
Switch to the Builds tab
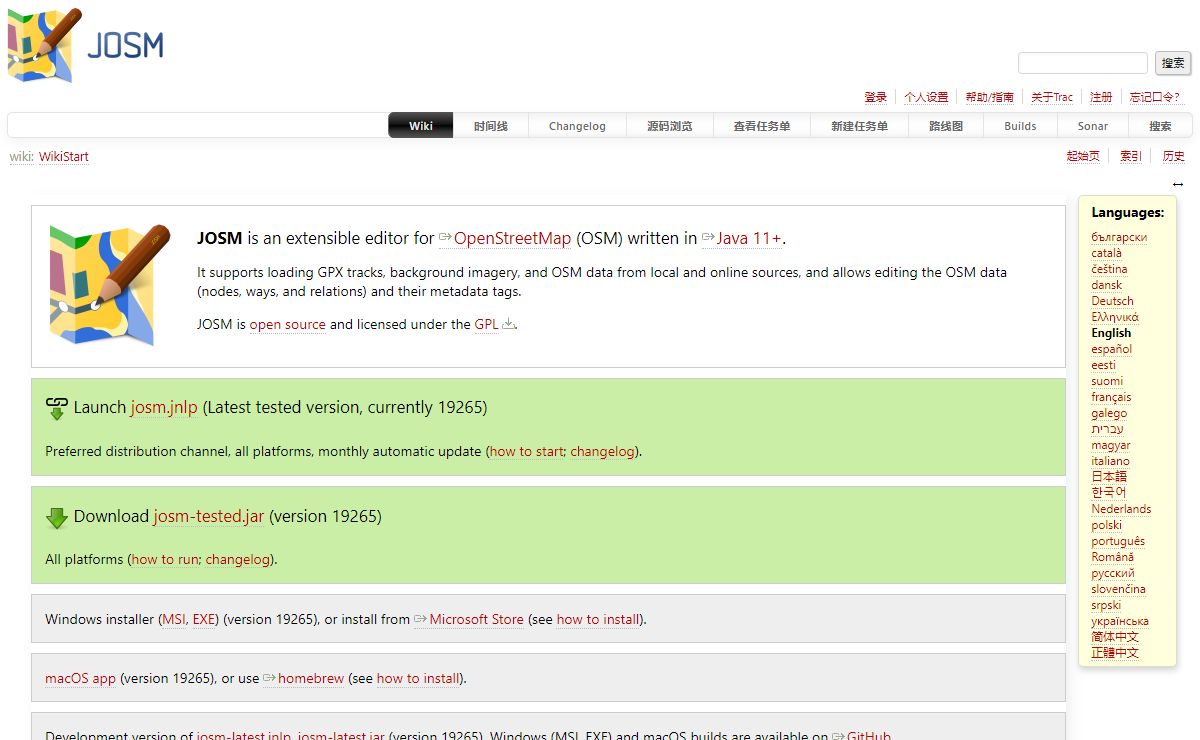click(x=1020, y=126)
